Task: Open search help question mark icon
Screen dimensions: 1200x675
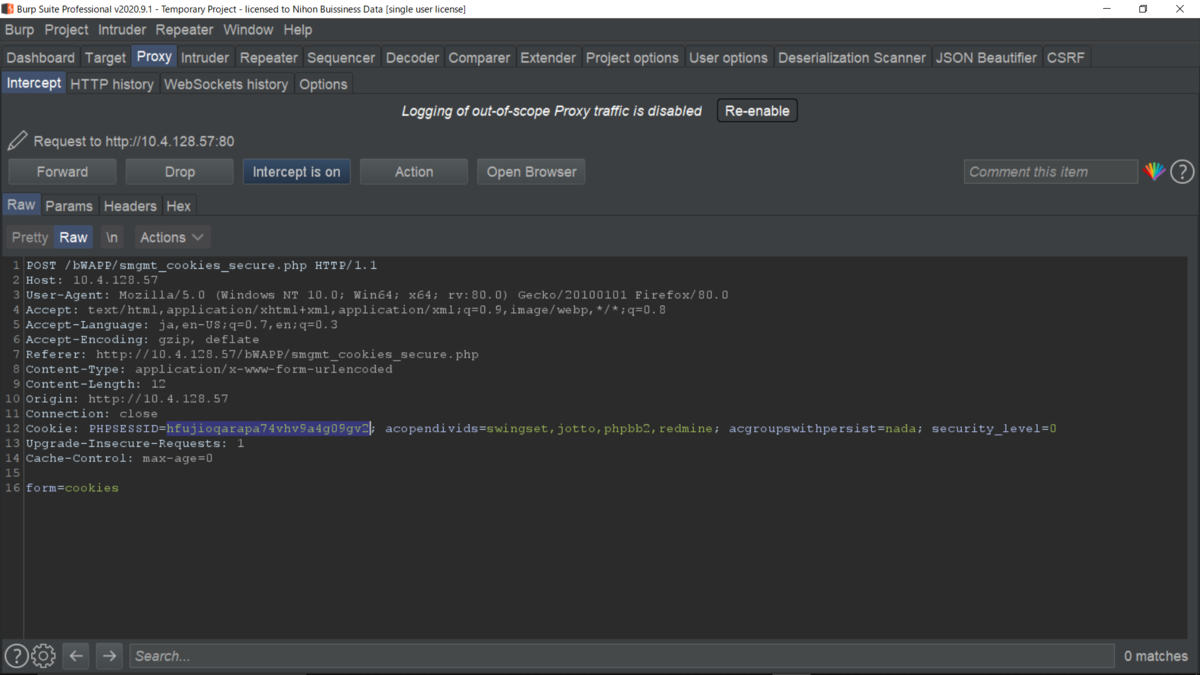Action: coord(16,656)
